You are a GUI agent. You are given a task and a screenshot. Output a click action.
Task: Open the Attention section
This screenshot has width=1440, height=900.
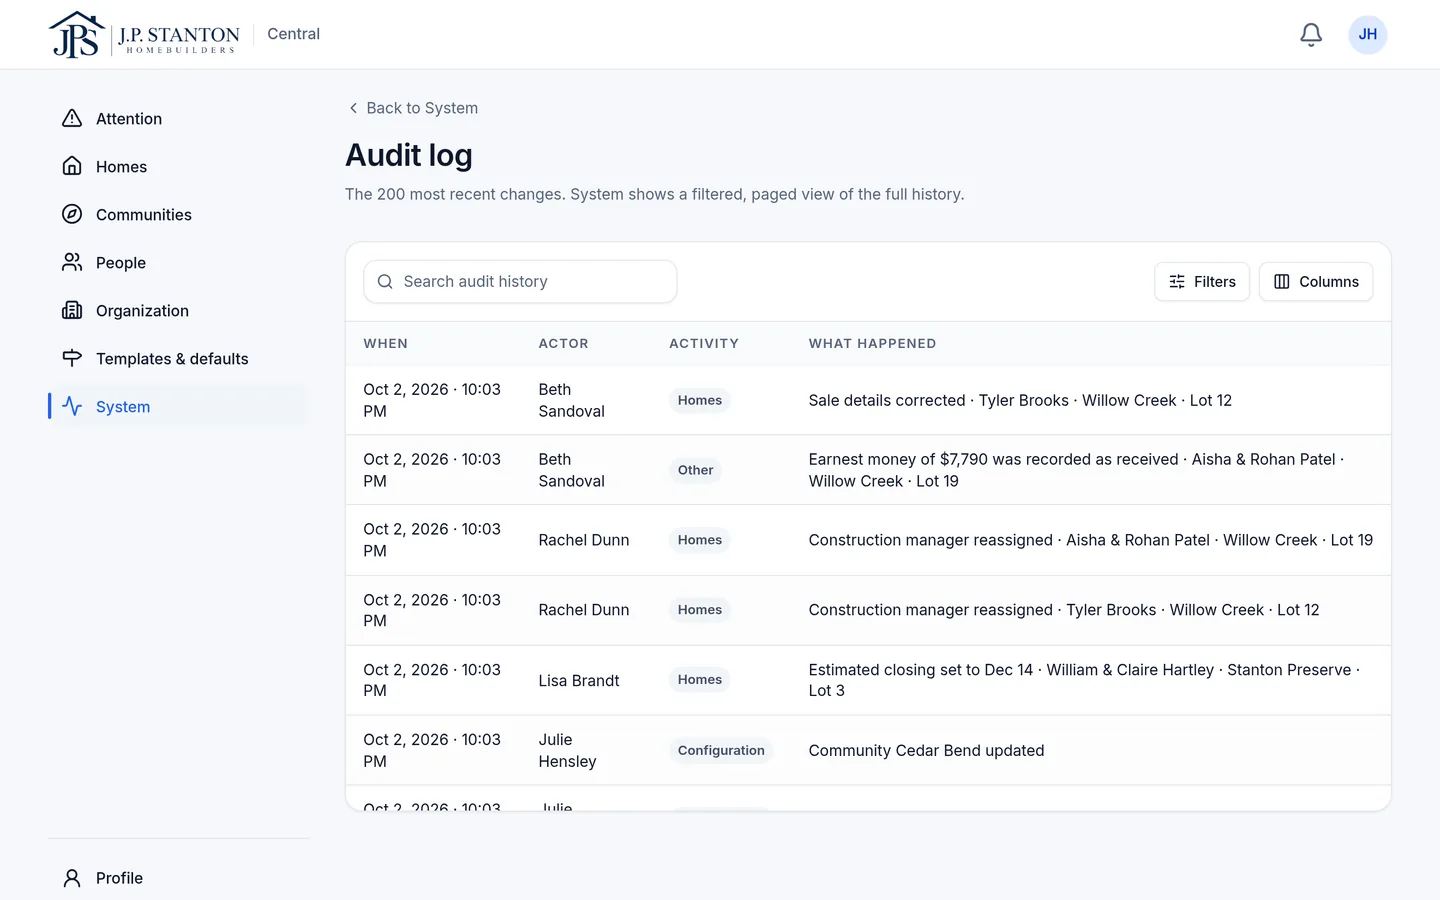click(177, 118)
